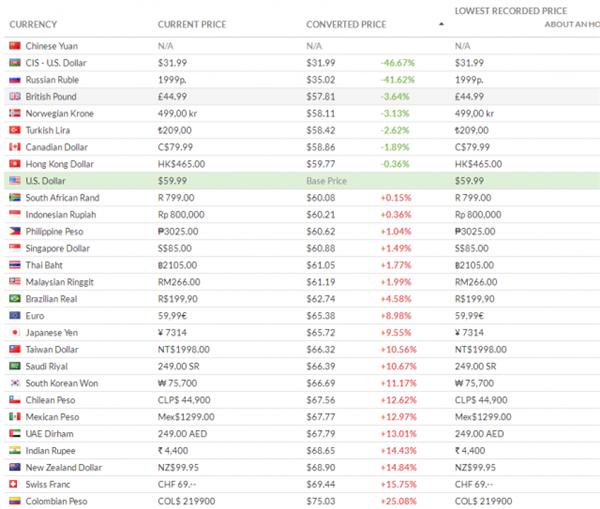The image size is (600, 509).
Task: Click the Norwegian Krone 499,00 kr current price
Action: (181, 114)
